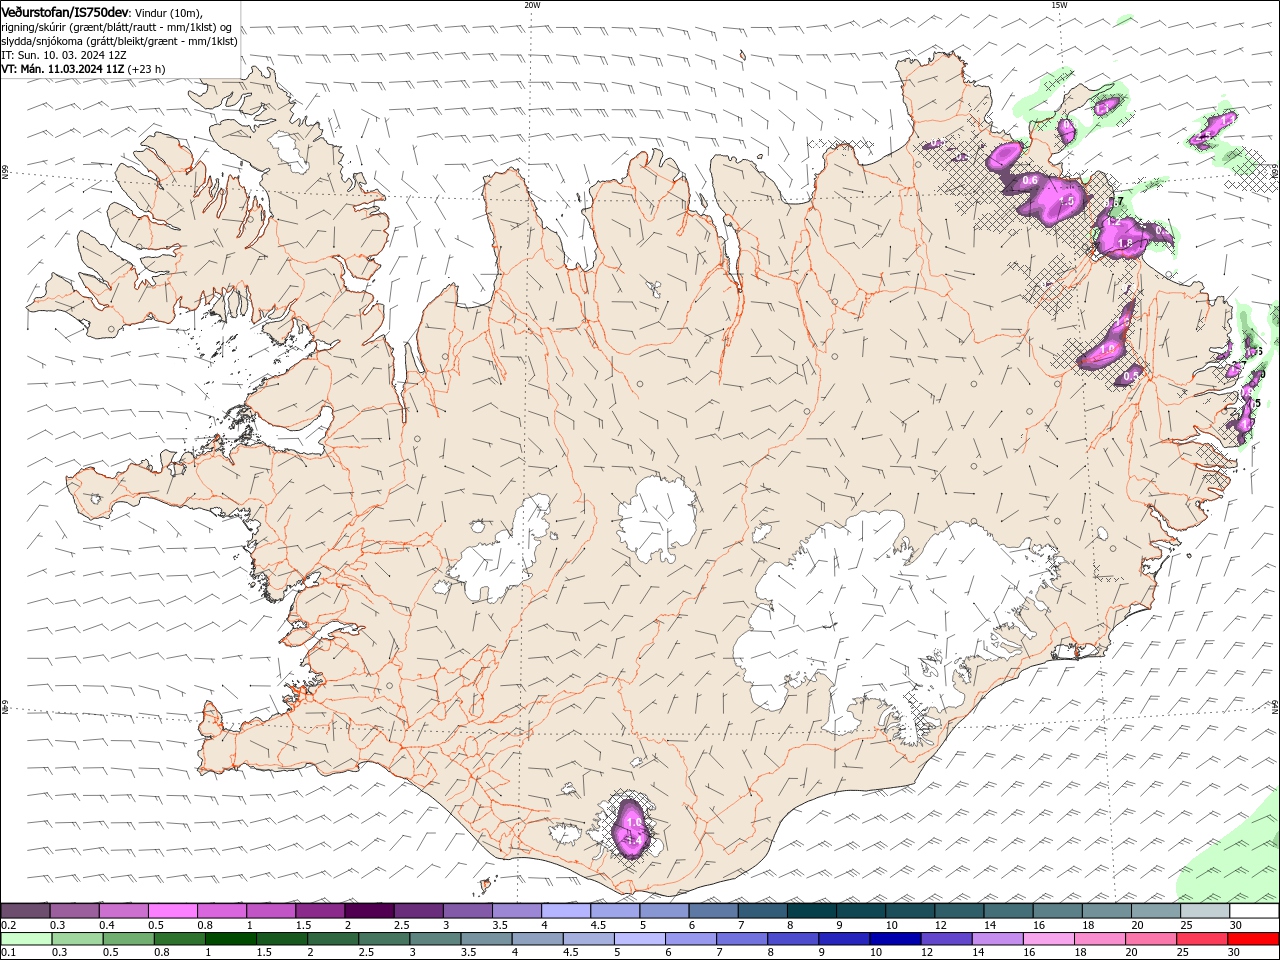The height and width of the screenshot is (960, 1280).
Task: Pick the white snow swatch at 30
Action: coord(1254,911)
